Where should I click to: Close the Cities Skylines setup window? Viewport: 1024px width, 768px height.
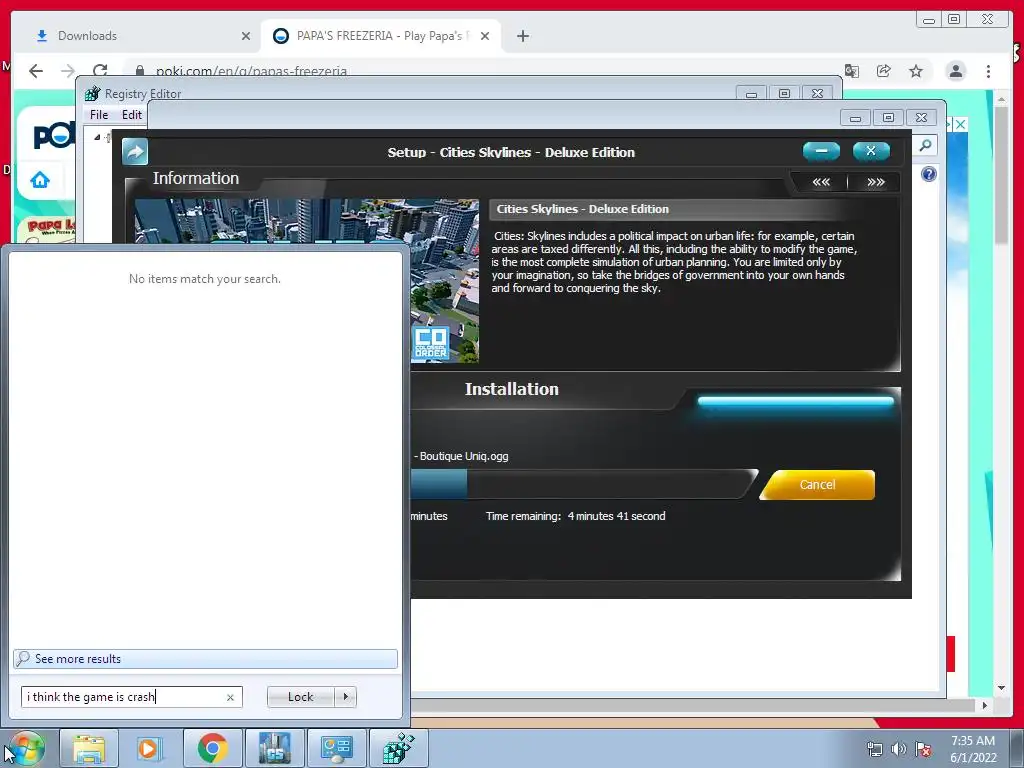click(871, 151)
